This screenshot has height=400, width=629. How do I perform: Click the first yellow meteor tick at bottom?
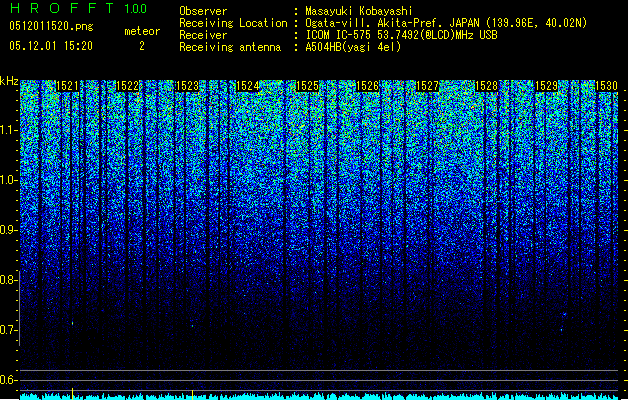point(72,393)
